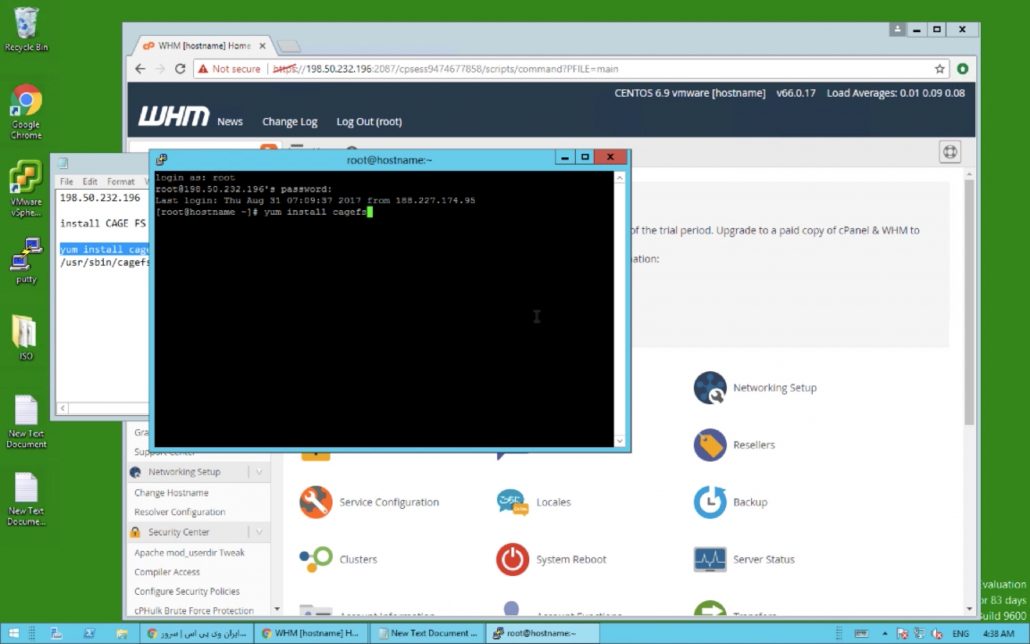Open the Notepad File menu

66,182
